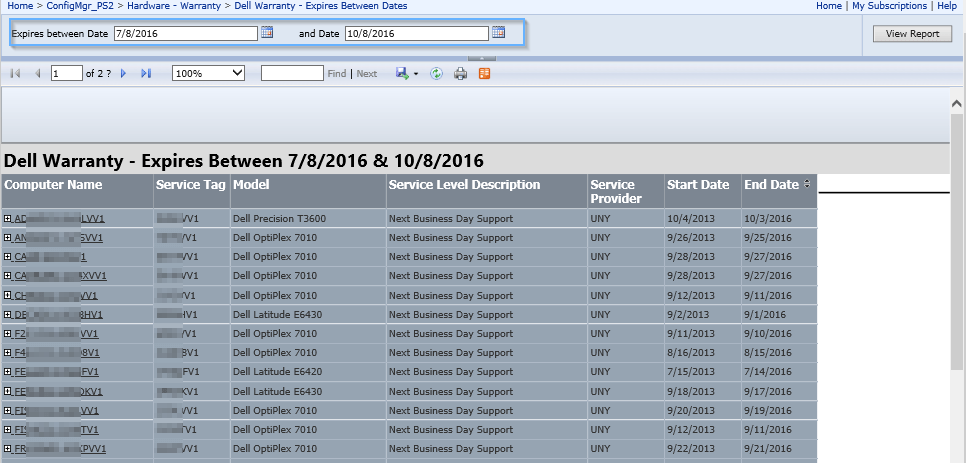Open My Subscriptions

click(889, 6)
